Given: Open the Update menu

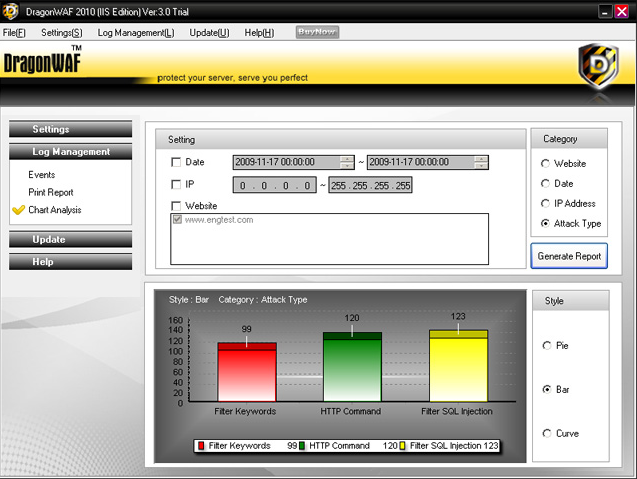Looking at the screenshot, I should [209, 33].
